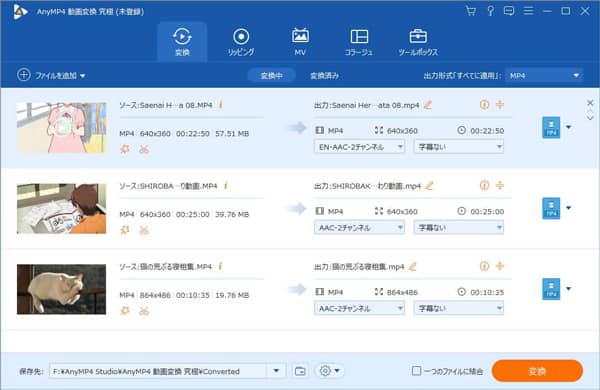Show output info icon for SHIROBAK row
600x390 pixels.
(x=484, y=185)
